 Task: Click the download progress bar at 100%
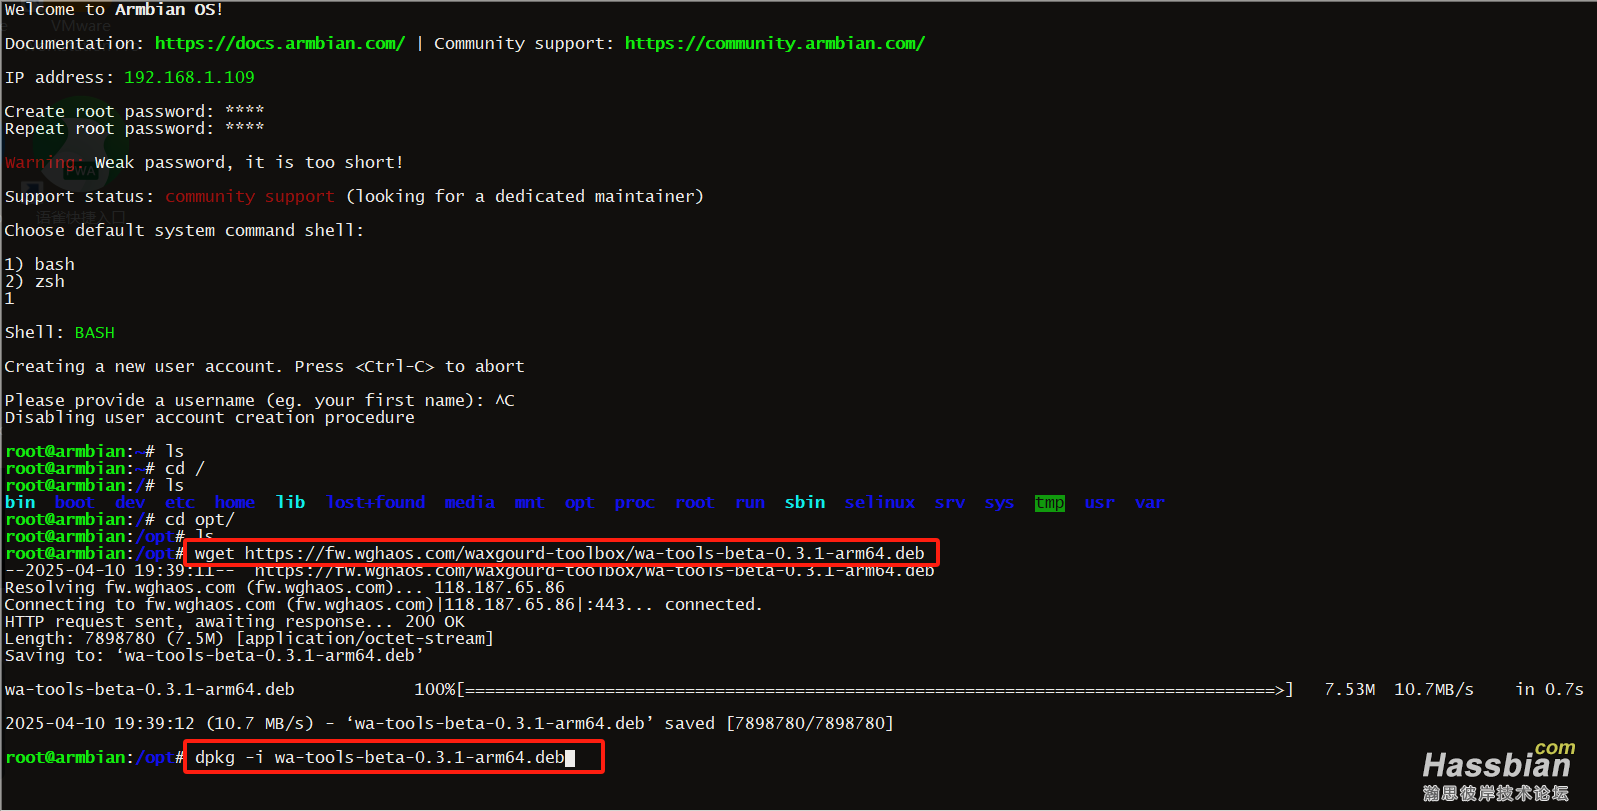coord(875,689)
